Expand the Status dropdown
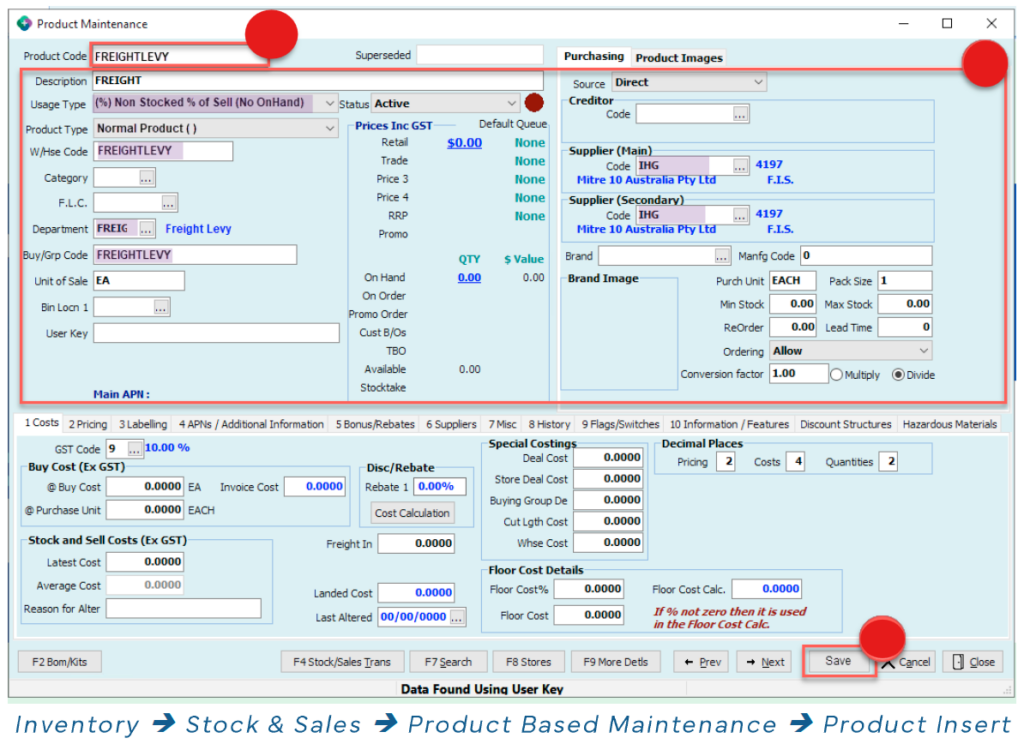 (511, 103)
